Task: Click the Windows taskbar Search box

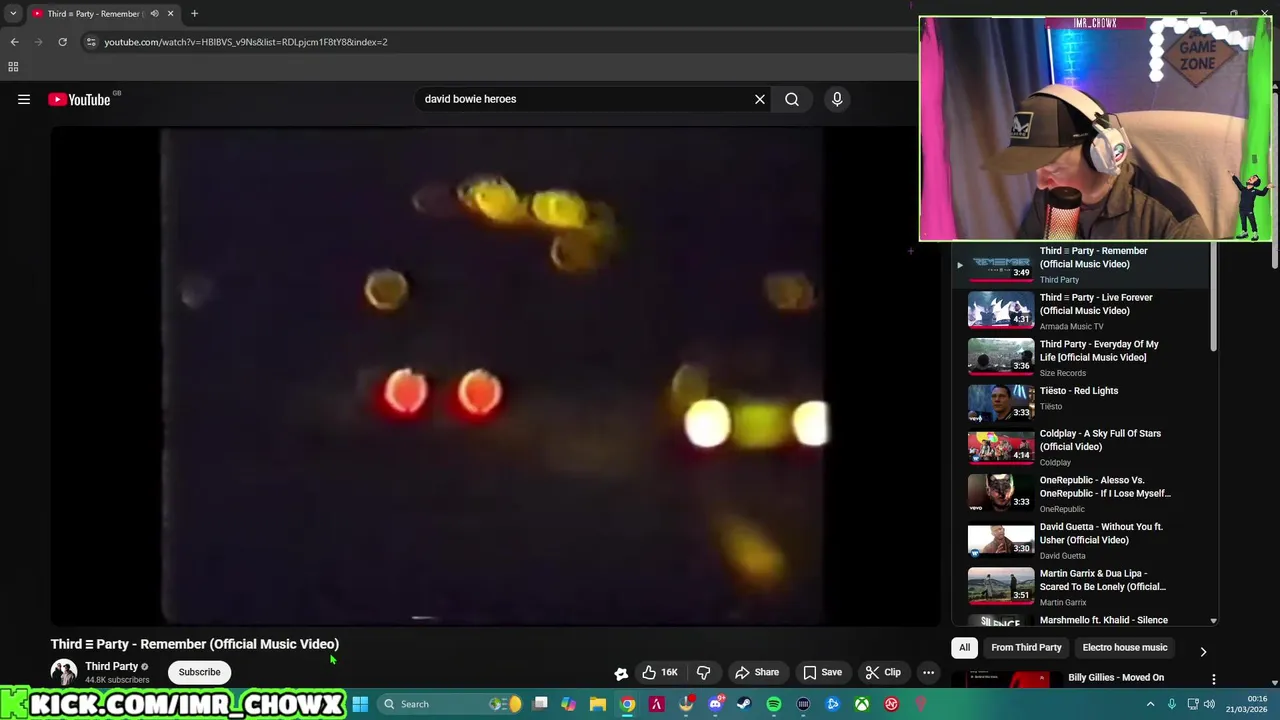Action: 451,704
